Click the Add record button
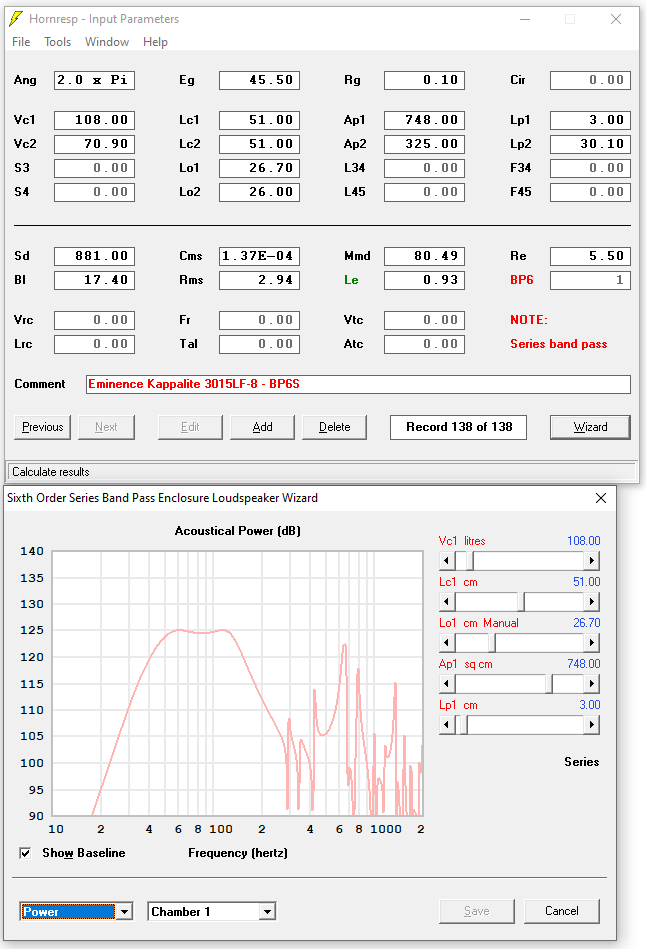 [262, 427]
